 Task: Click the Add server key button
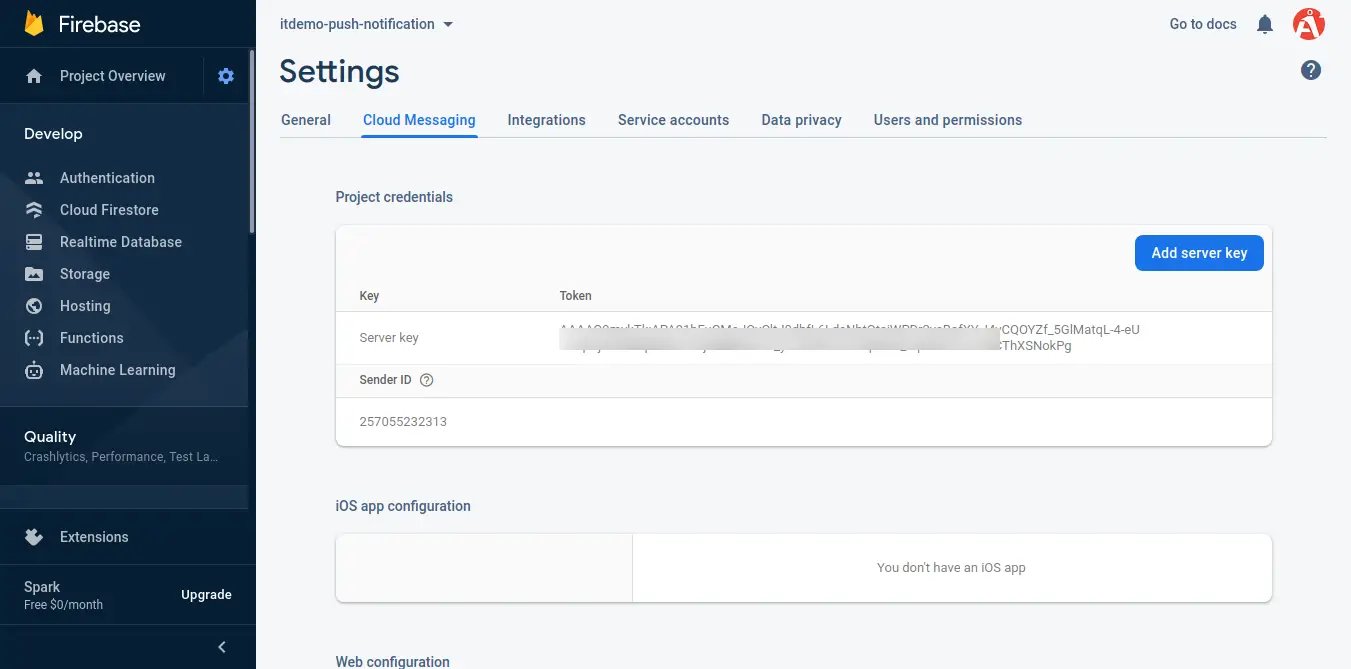[1198, 253]
